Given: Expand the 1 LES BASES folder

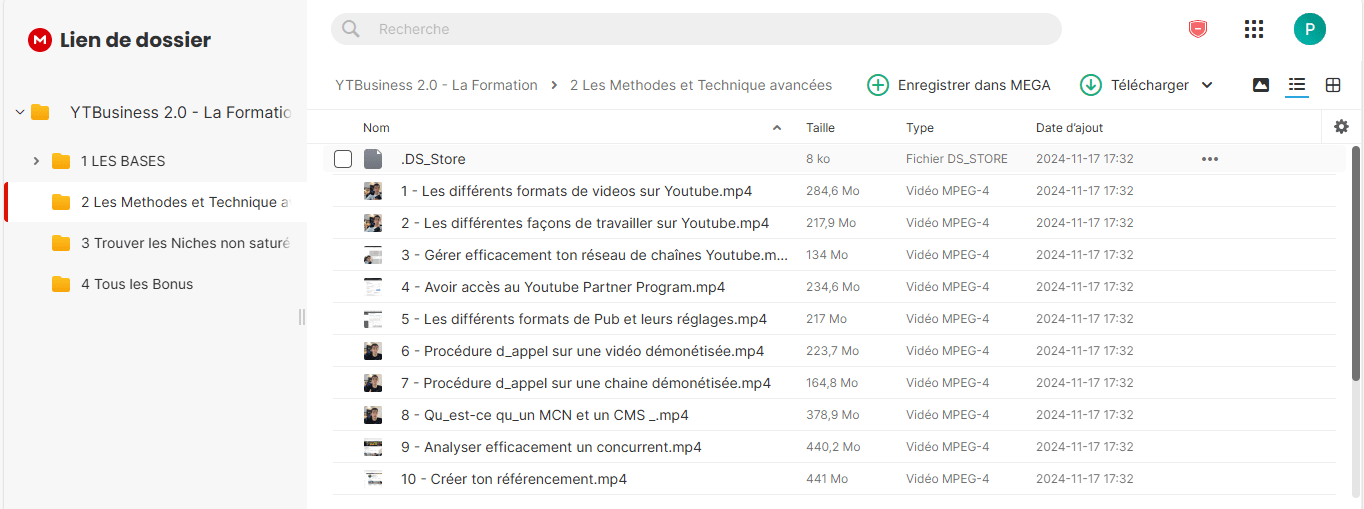Looking at the screenshot, I should [36, 161].
